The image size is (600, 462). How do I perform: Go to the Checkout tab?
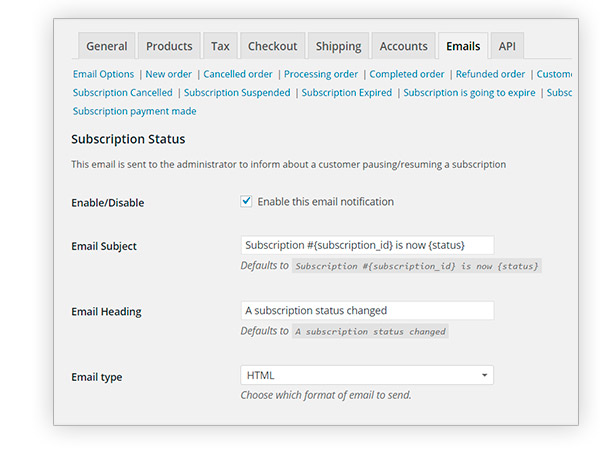(272, 46)
